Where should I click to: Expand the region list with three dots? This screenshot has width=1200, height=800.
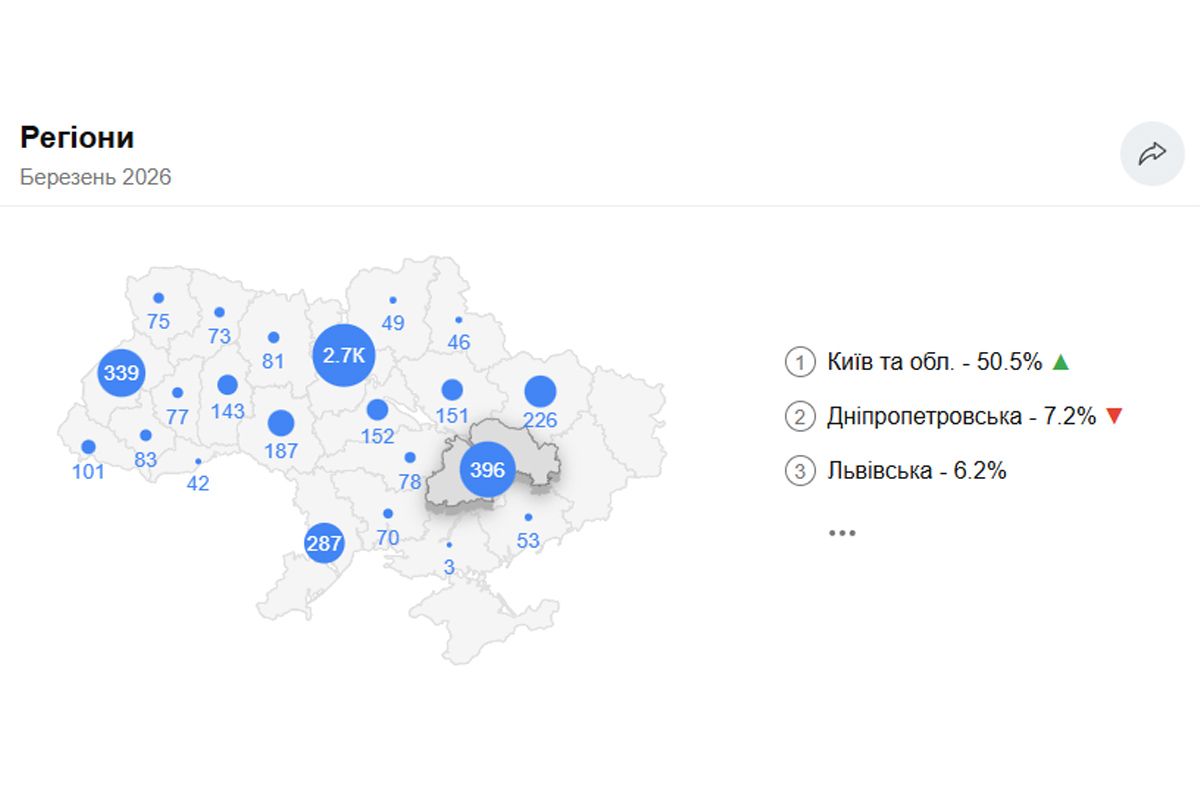842,533
